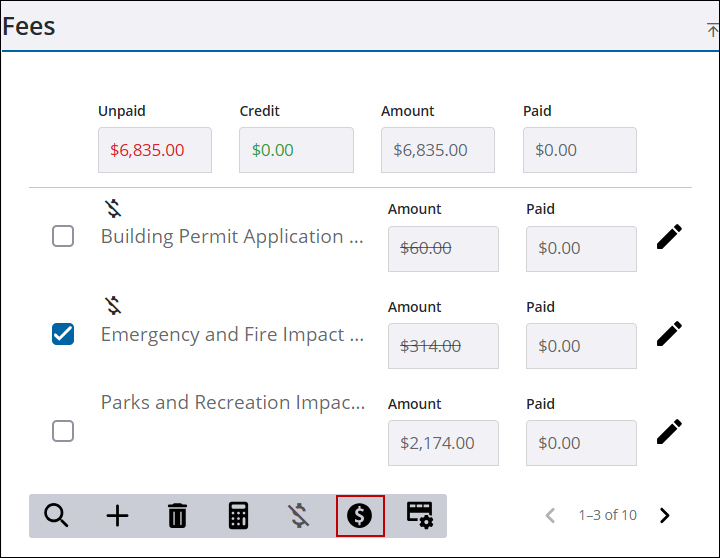
Task: Check the Building Permit Application checkbox
Action: tap(63, 237)
